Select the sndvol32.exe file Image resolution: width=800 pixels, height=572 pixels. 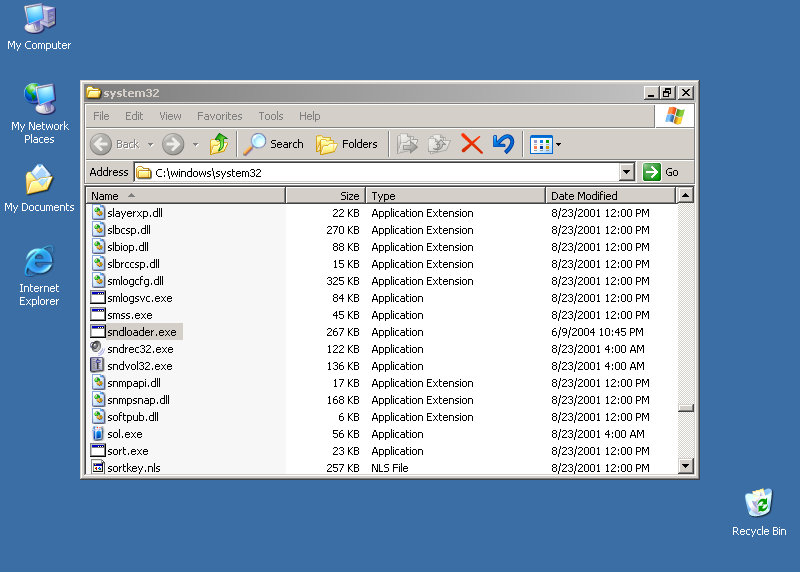pos(139,366)
